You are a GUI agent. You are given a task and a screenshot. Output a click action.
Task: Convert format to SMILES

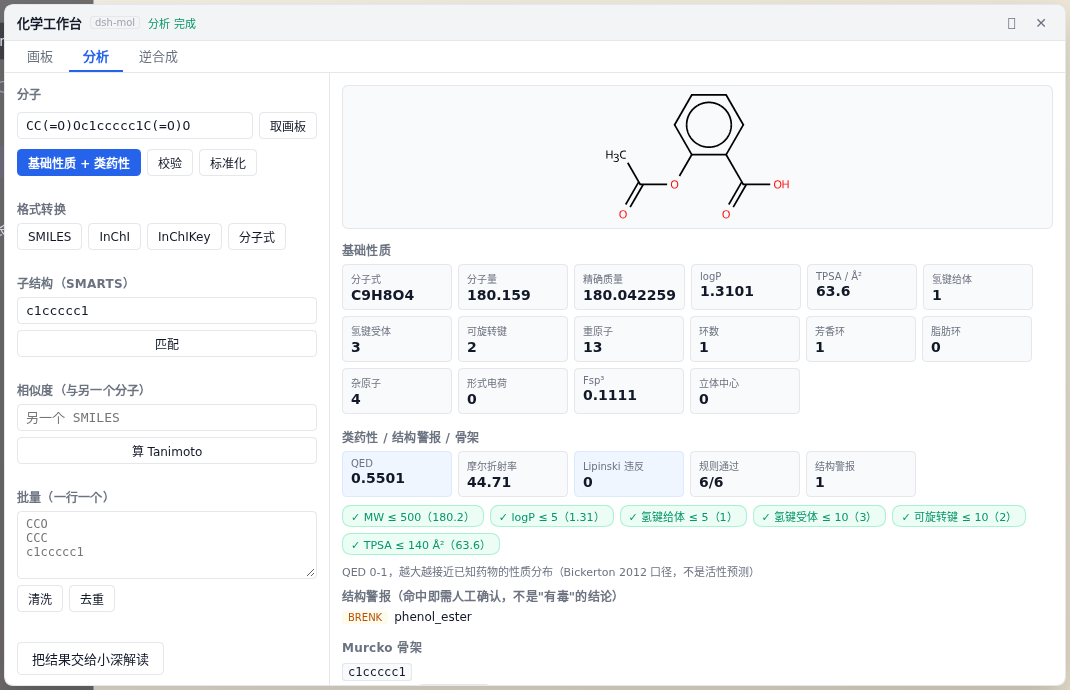point(50,237)
